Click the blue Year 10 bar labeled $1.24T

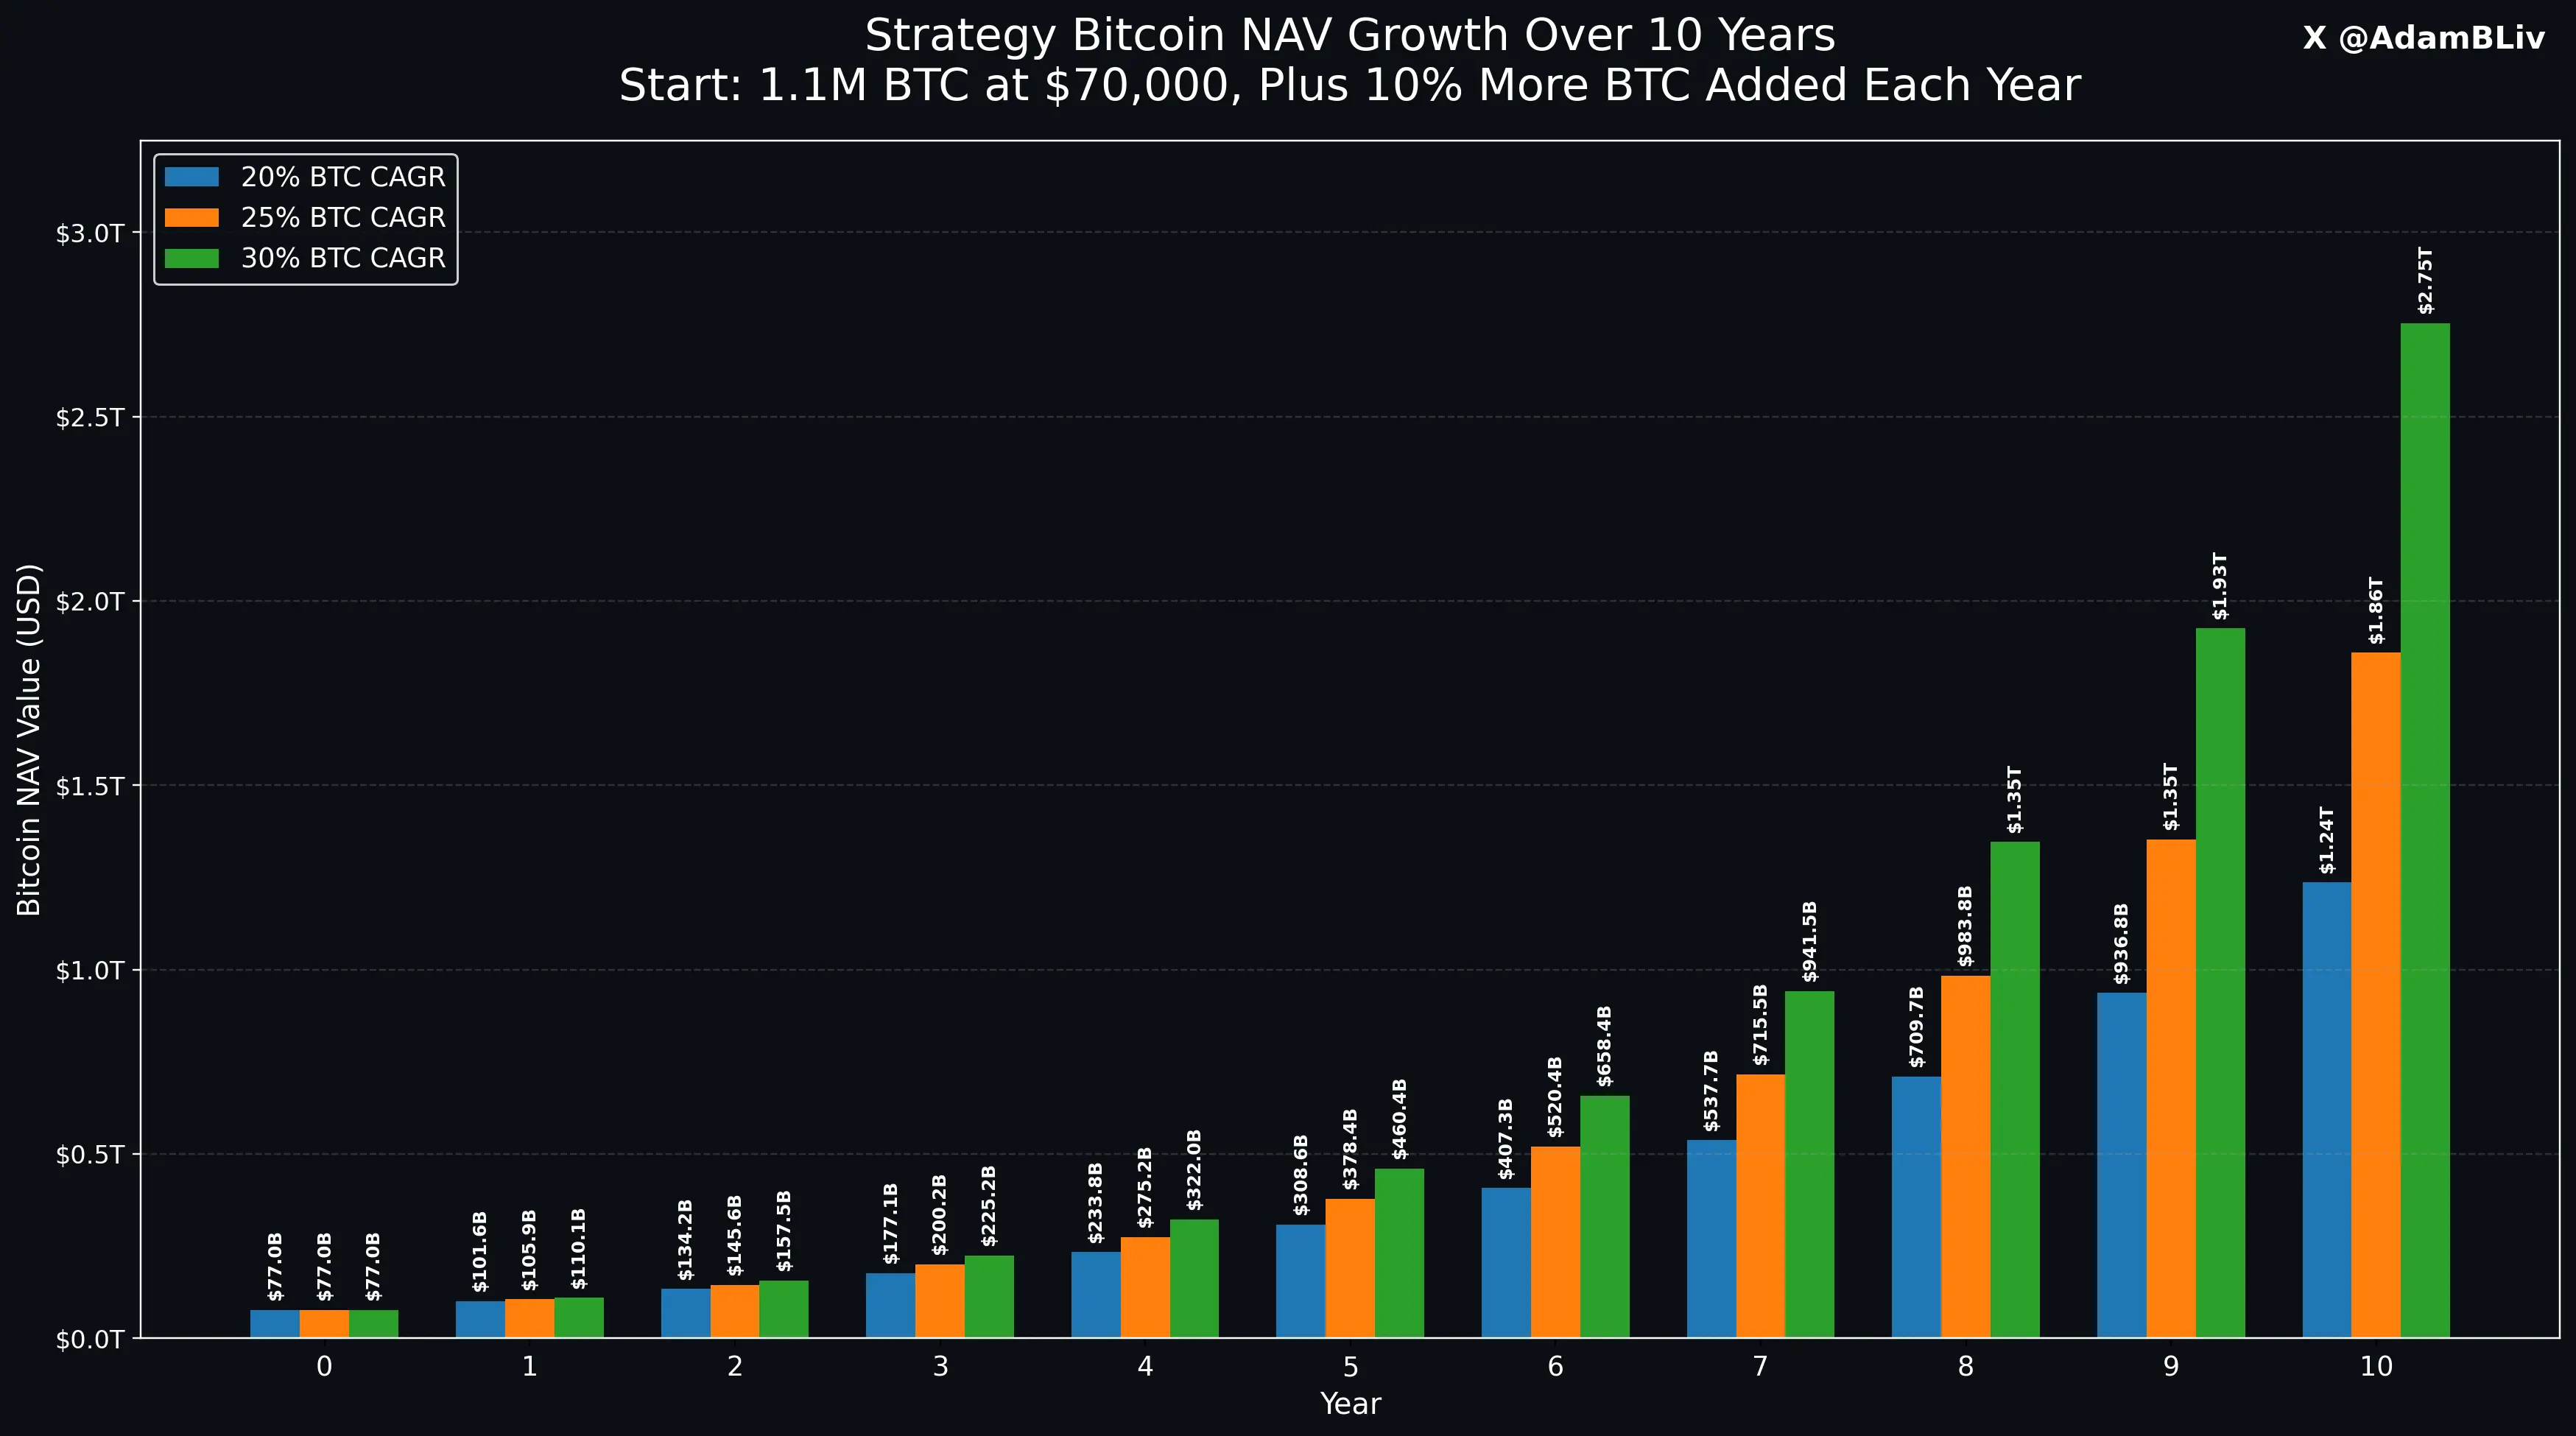tap(2326, 1110)
